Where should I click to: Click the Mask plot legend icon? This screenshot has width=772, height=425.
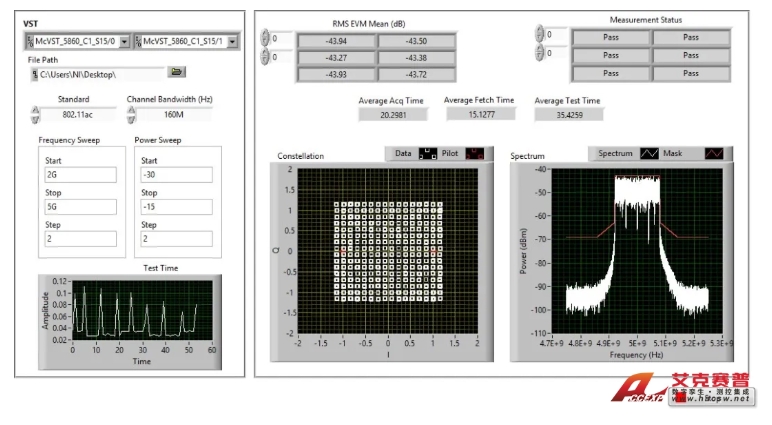713,154
